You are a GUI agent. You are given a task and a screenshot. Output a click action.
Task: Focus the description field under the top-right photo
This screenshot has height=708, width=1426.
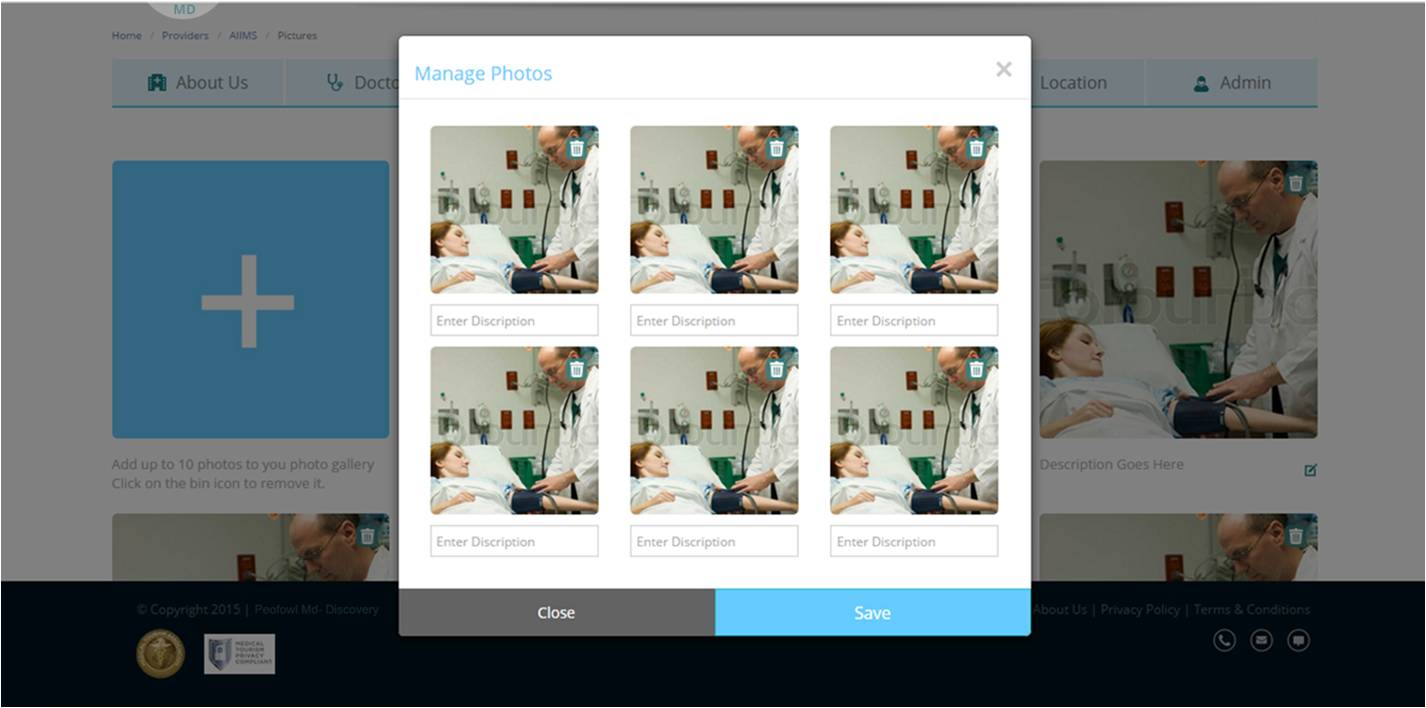pos(915,320)
